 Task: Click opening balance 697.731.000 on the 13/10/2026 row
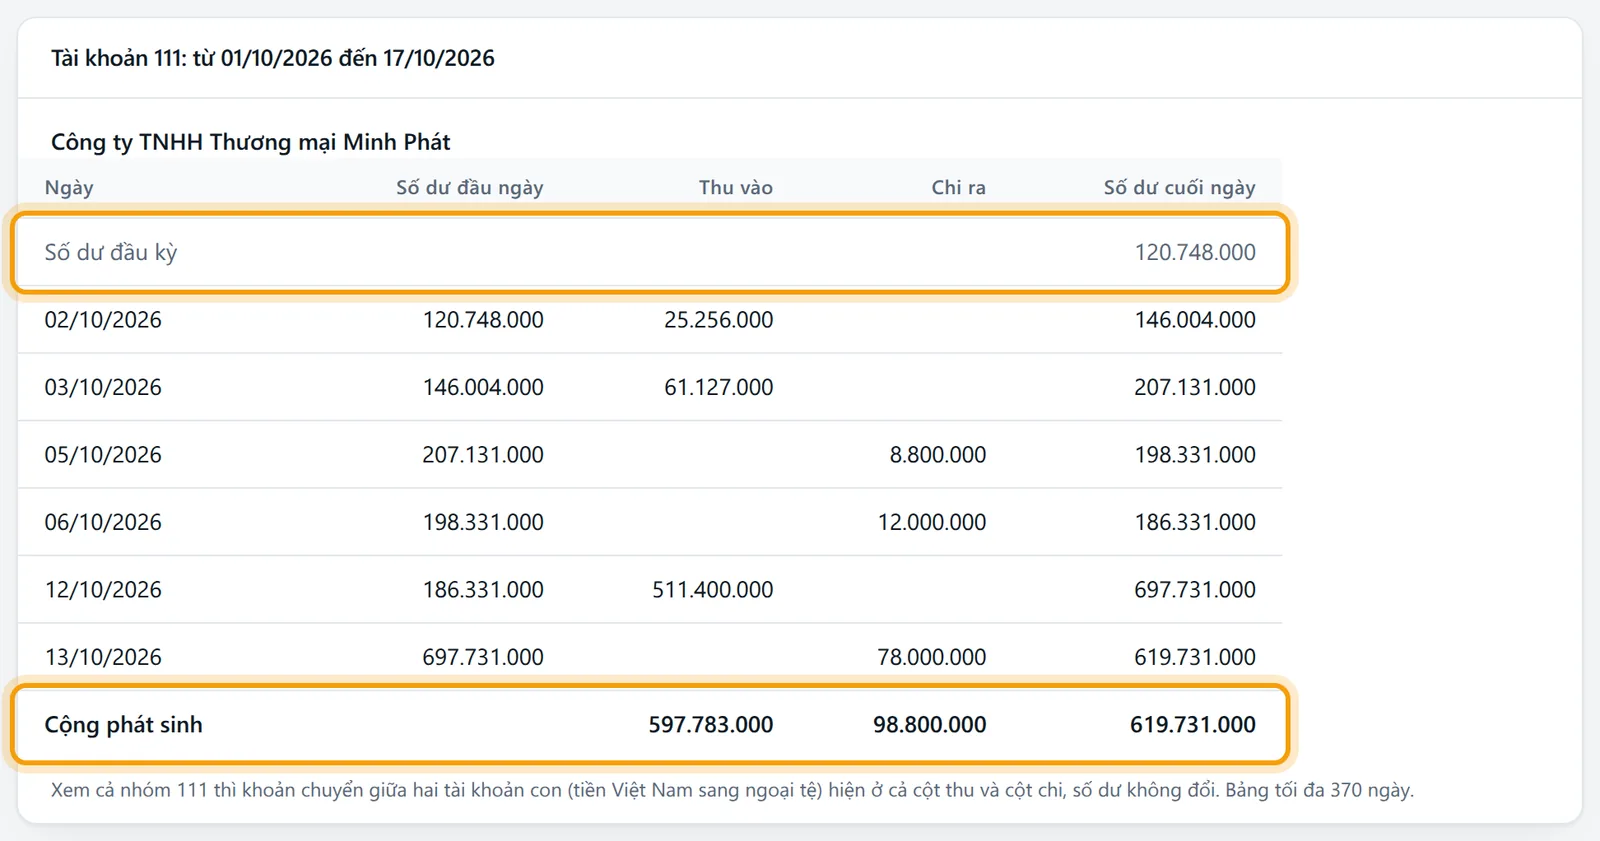[x=483, y=657]
